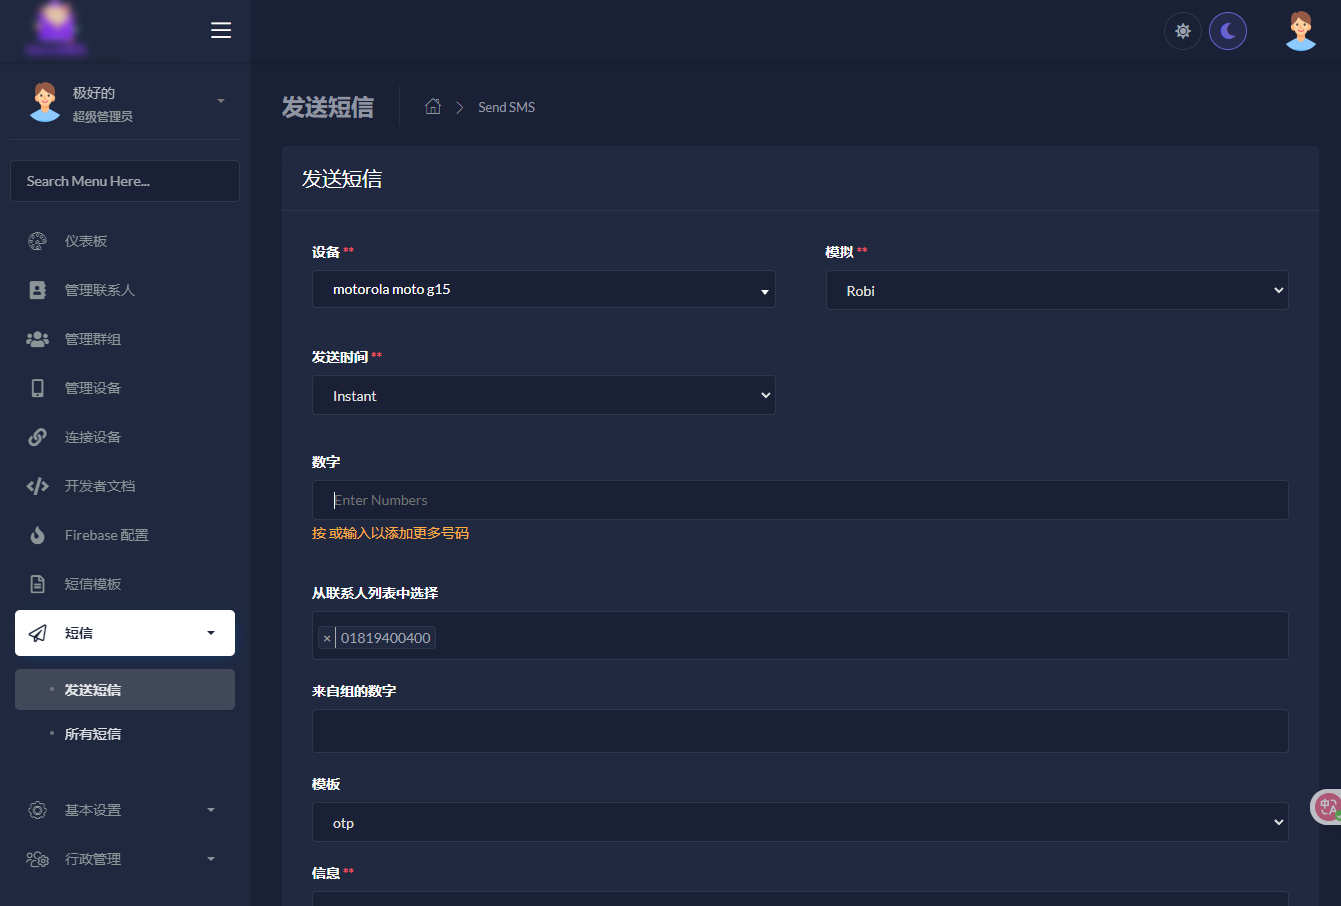1341x906 pixels.
Task: Click the 短信 paper plane icon
Action: 37,633
